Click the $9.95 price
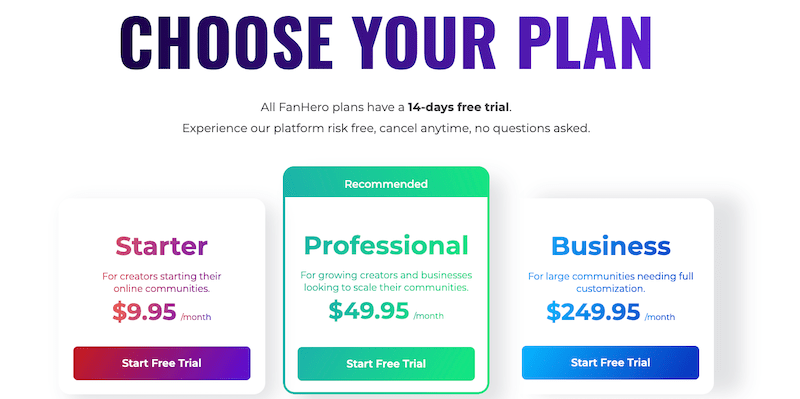The height and width of the screenshot is (399, 800). pos(144,312)
